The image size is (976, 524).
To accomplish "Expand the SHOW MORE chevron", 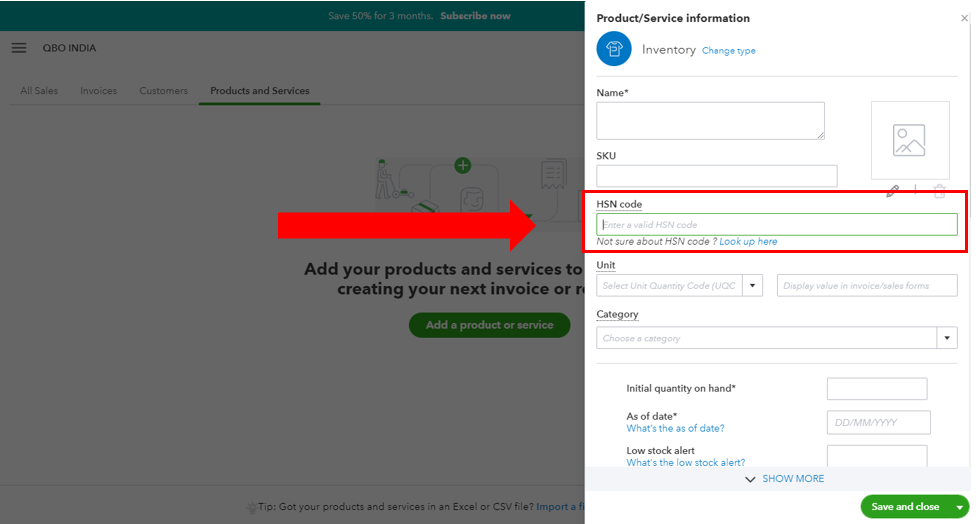I will (750, 479).
